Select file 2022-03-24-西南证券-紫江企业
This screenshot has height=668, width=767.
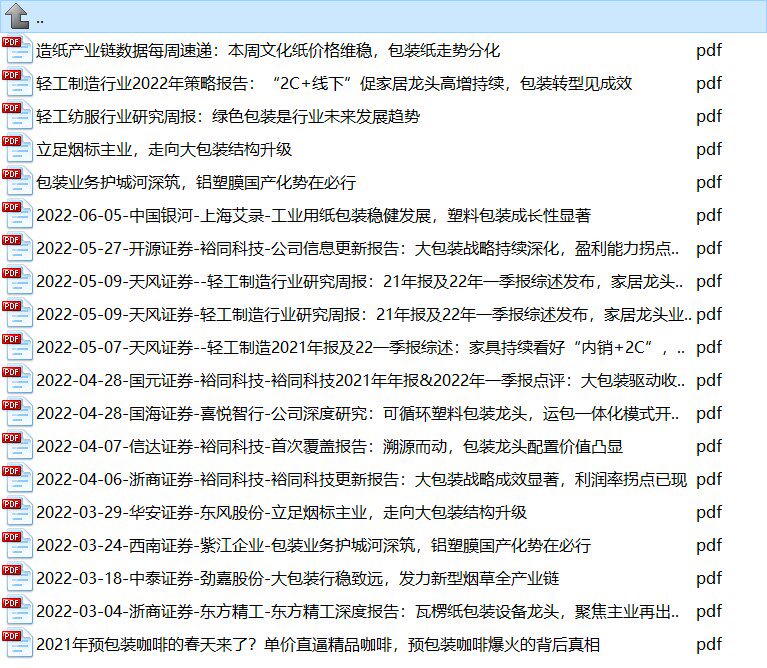(x=314, y=546)
